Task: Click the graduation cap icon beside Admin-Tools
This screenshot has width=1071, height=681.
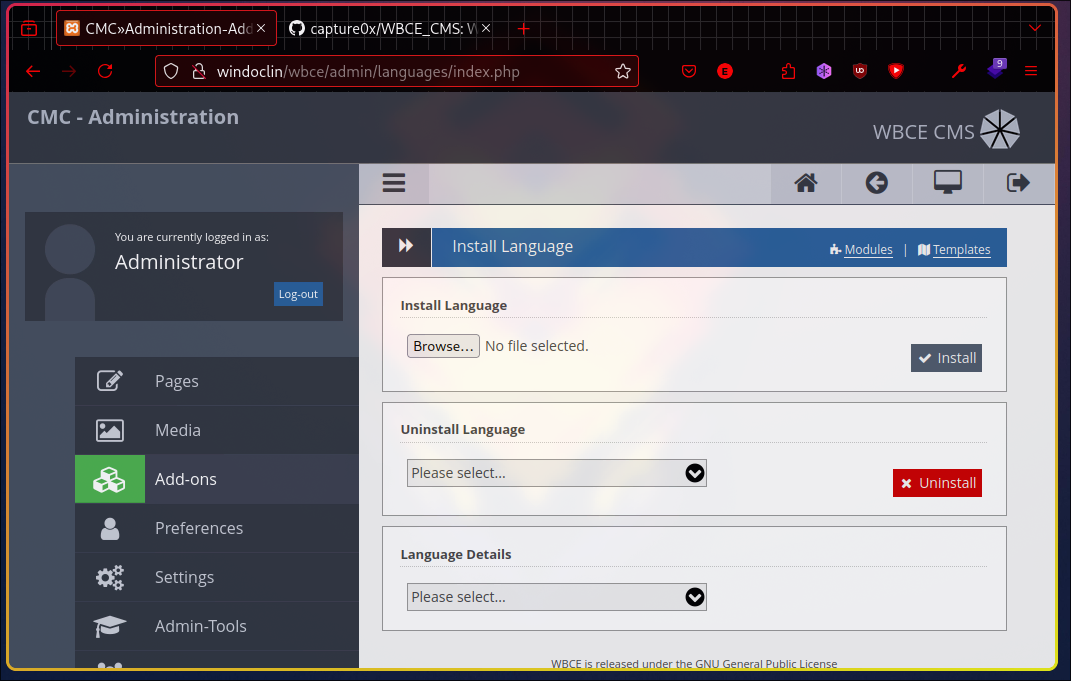Action: pos(110,625)
